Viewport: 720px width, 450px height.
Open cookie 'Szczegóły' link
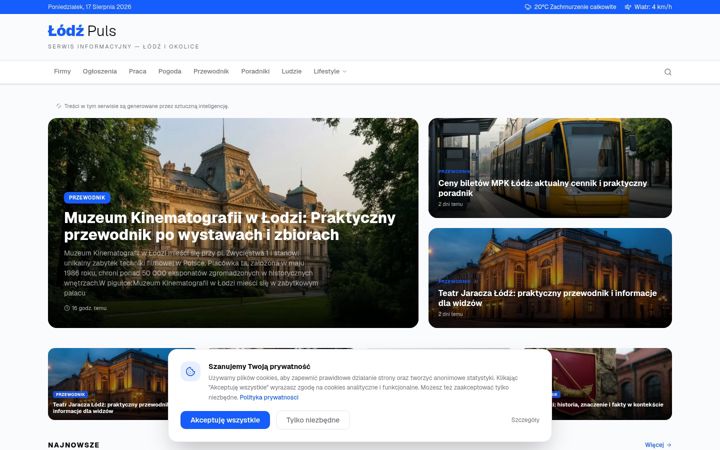(x=525, y=420)
